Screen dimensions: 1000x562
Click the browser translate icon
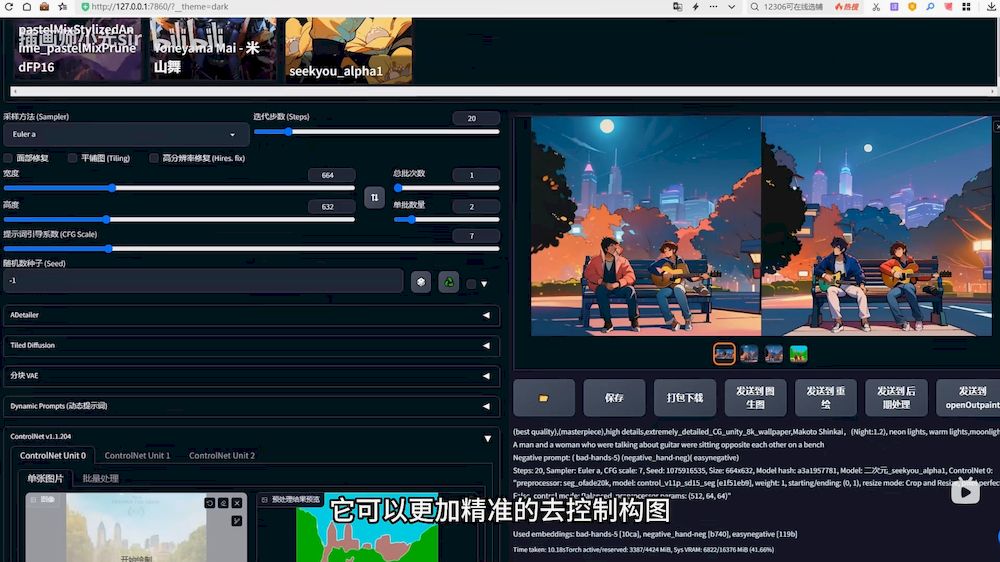pos(678,7)
